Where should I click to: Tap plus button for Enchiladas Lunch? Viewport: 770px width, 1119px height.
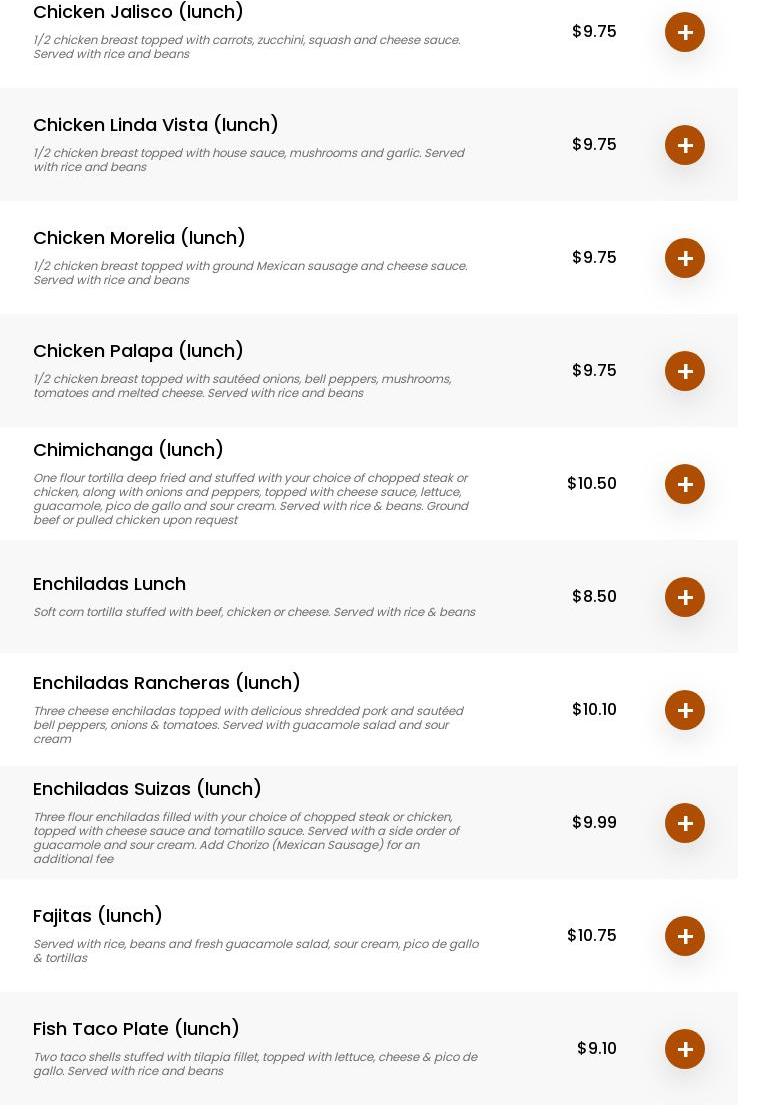click(684, 597)
